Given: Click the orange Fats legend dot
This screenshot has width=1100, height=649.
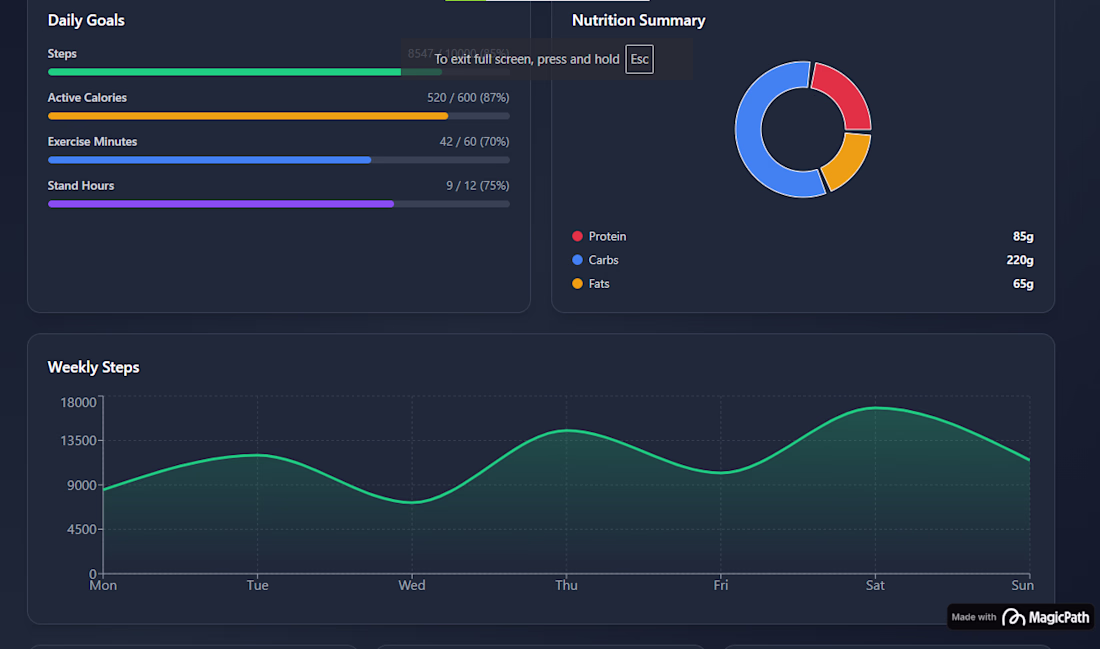Looking at the screenshot, I should (x=577, y=283).
